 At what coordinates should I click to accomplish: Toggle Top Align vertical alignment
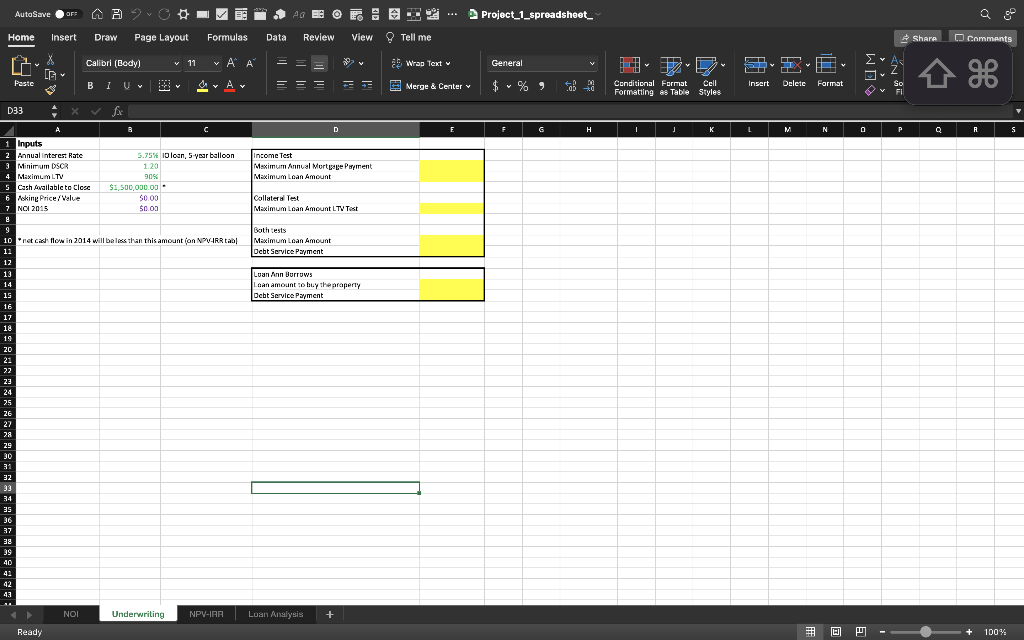[281, 63]
